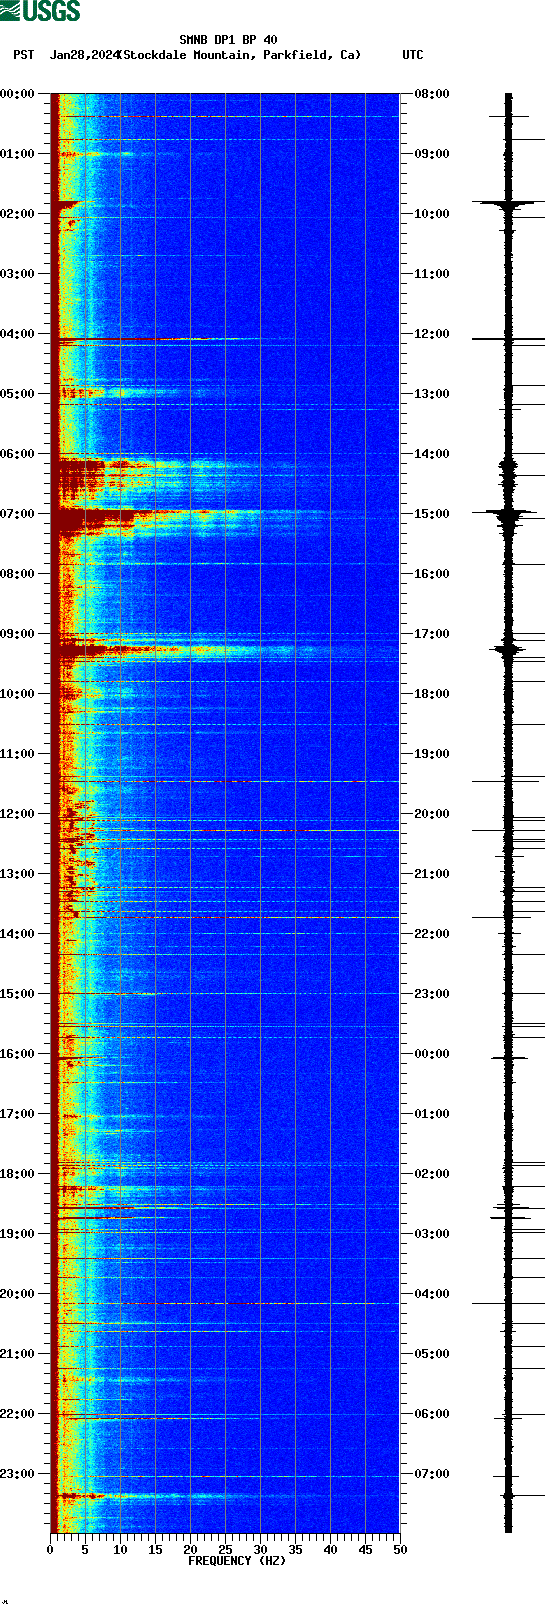
Task: Click the '15' frequency axis tick label
Action: (x=155, y=1550)
